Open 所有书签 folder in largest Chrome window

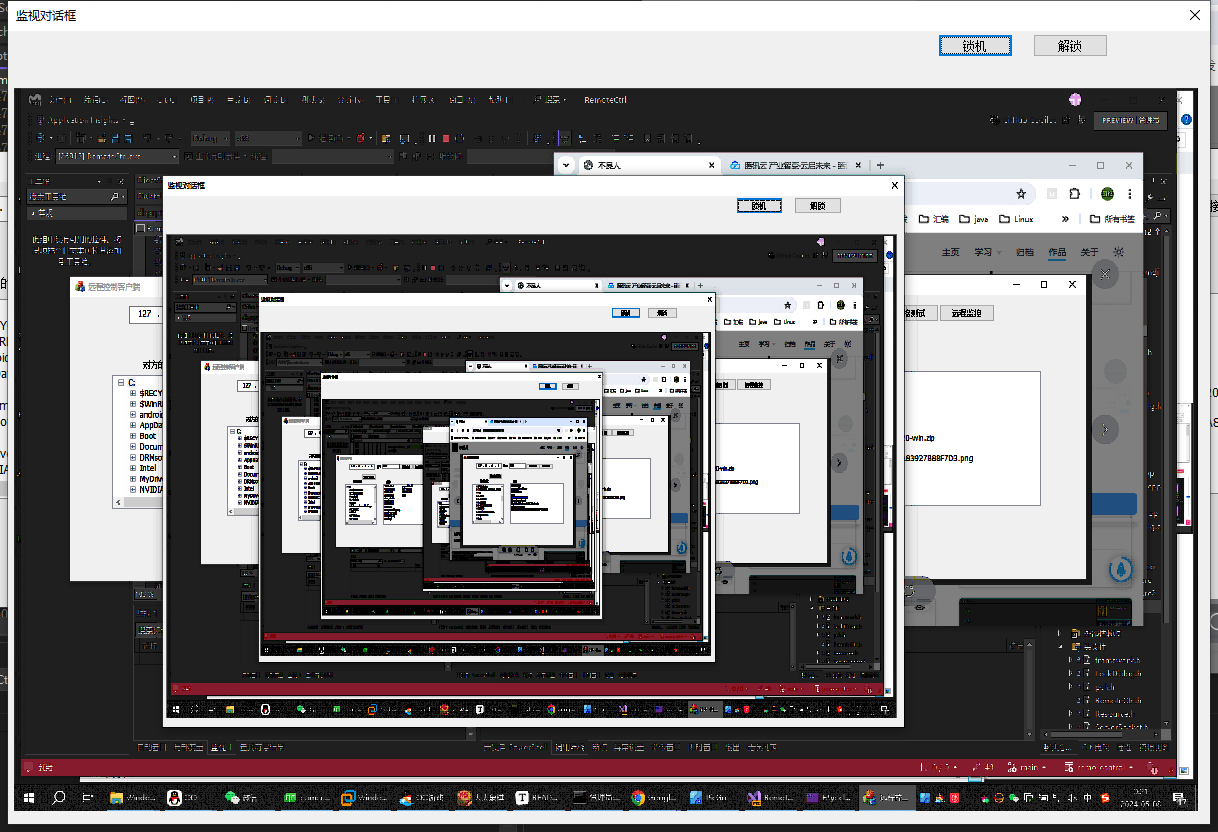[1111, 219]
